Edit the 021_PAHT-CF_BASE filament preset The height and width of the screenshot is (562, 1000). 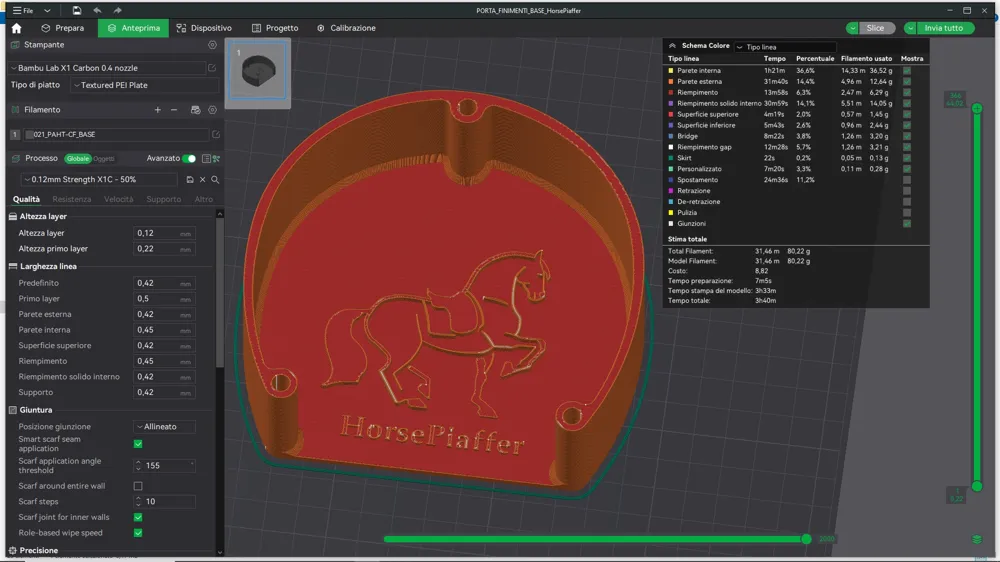tap(216, 135)
